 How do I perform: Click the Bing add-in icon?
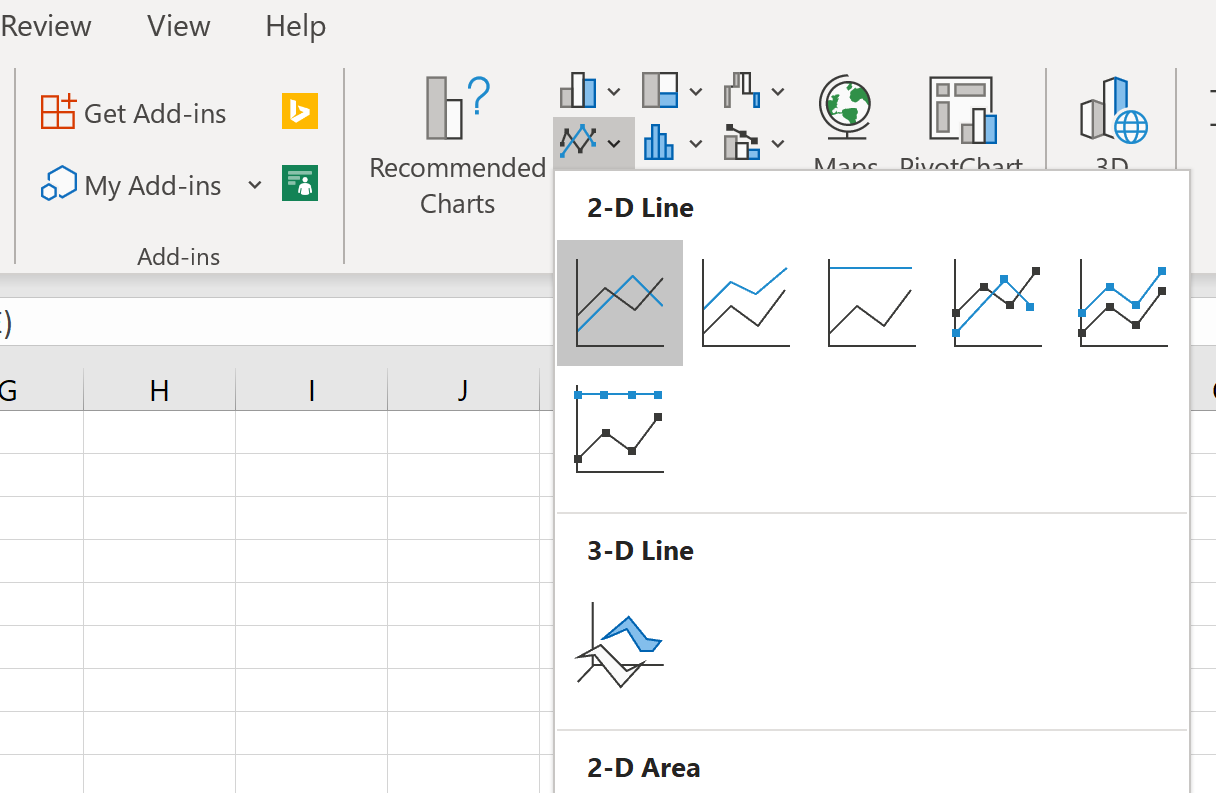pyautogui.click(x=299, y=112)
